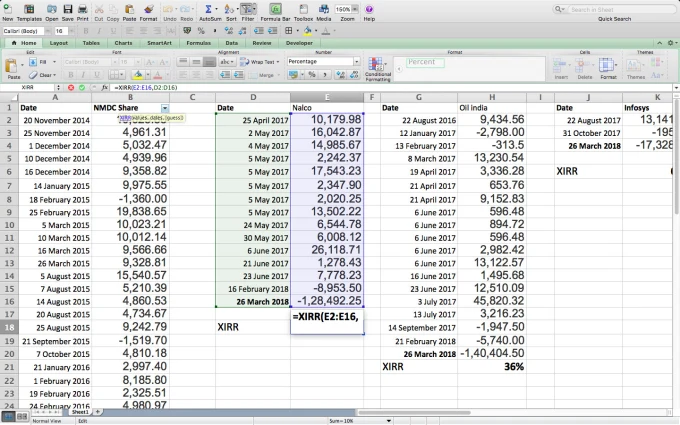Select column D header
The height and width of the screenshot is (425, 680).
253,97
